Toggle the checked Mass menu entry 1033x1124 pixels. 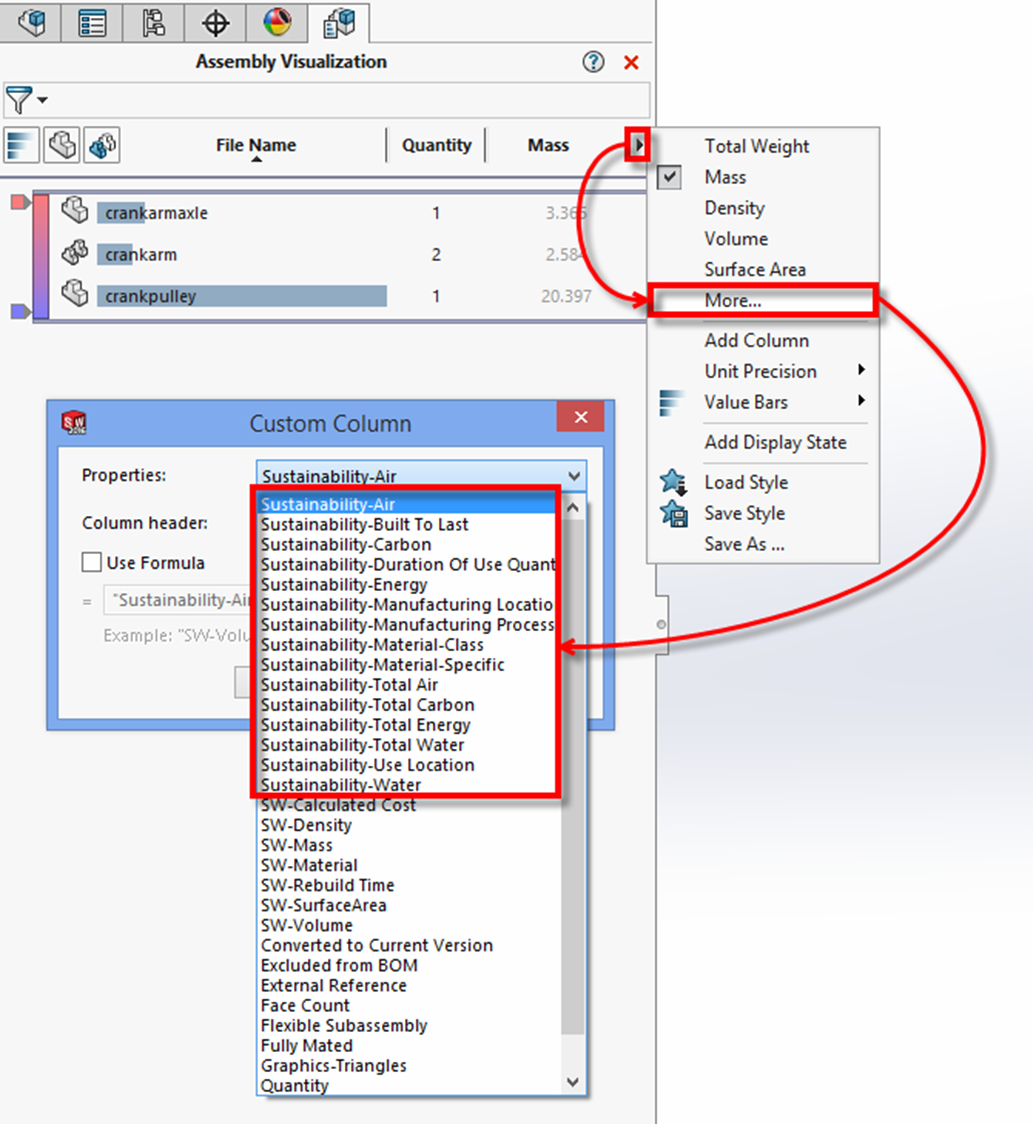pyautogui.click(x=725, y=177)
